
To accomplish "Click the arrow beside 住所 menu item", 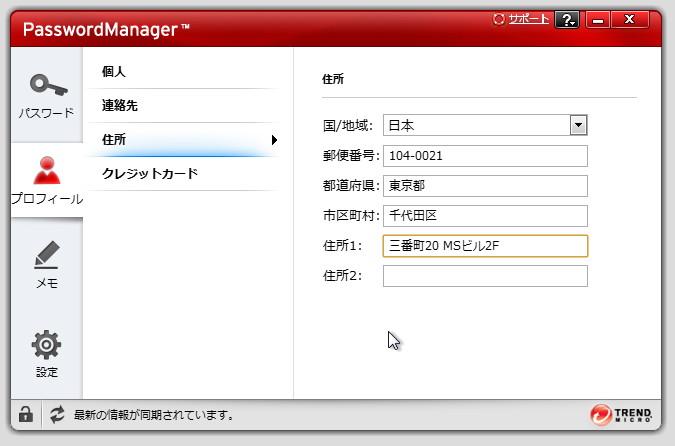I will tap(274, 139).
